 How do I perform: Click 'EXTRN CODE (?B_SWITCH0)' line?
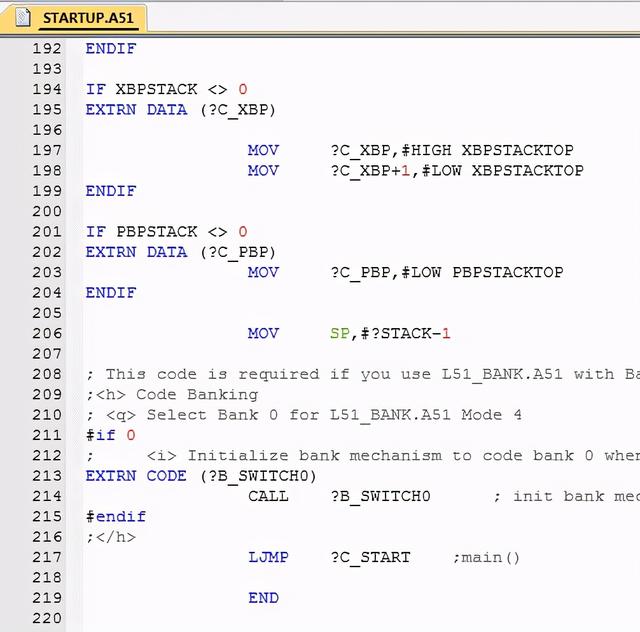pos(201,476)
